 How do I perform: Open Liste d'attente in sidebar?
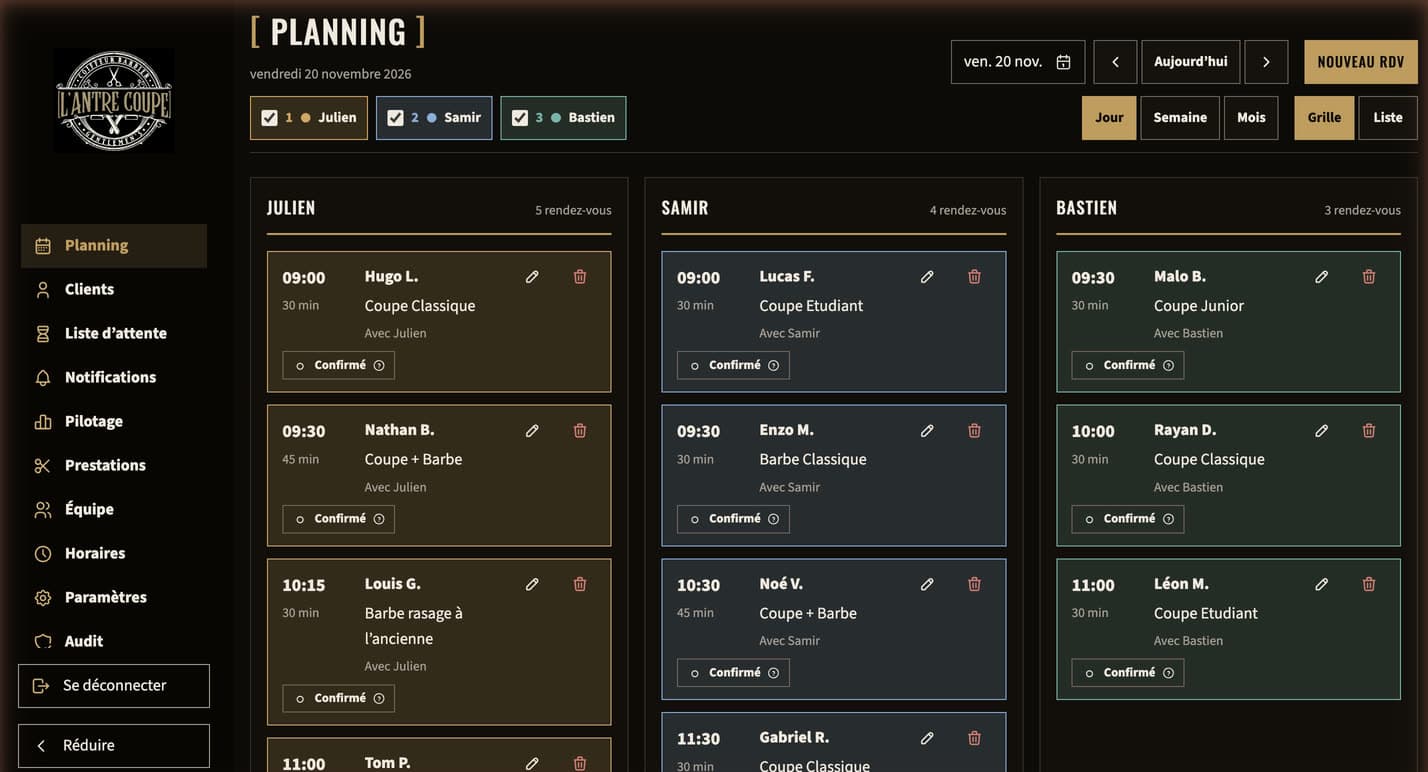point(114,333)
